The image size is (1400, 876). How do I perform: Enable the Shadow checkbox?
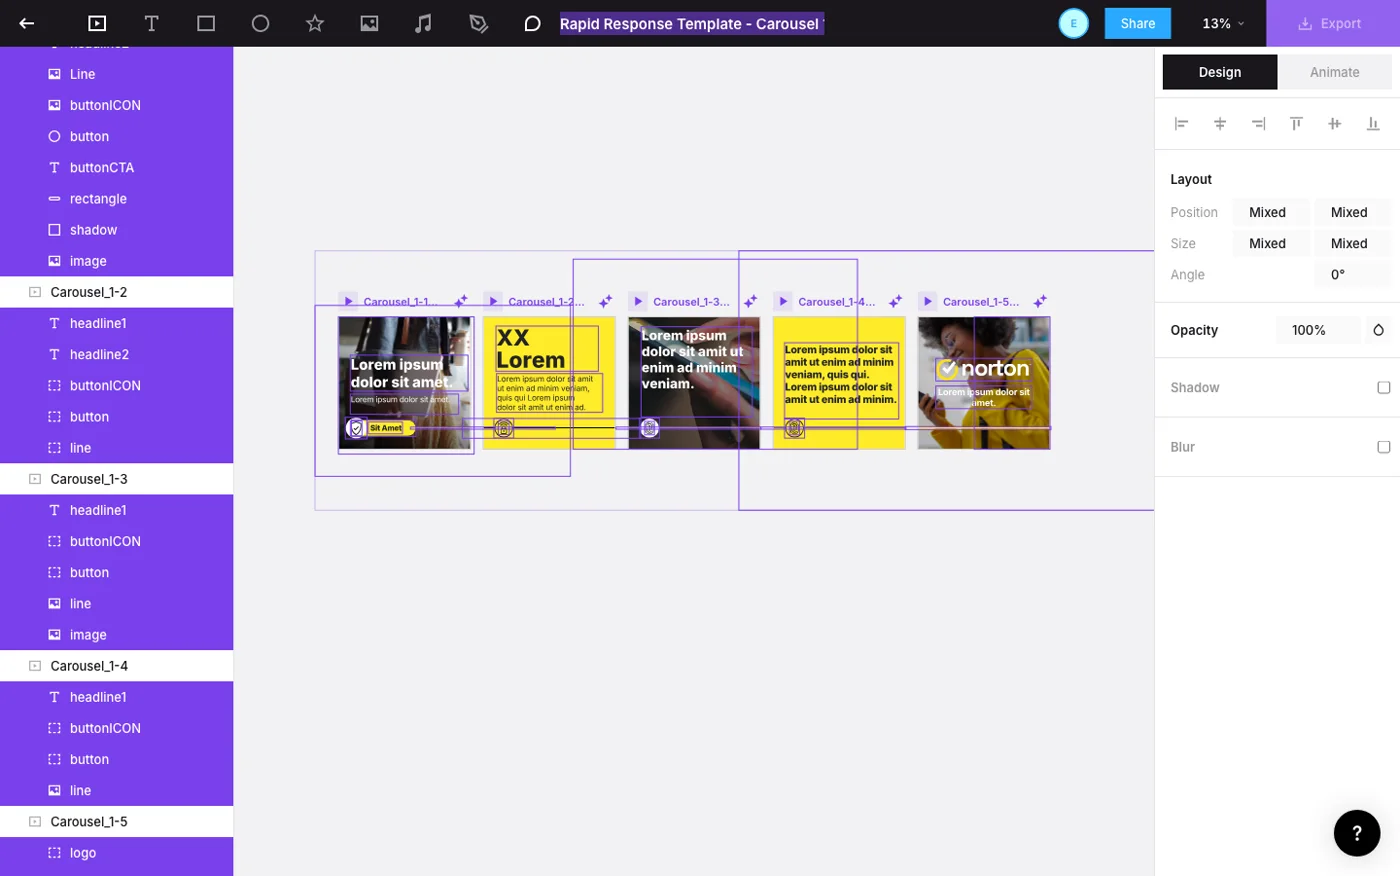click(x=1384, y=388)
